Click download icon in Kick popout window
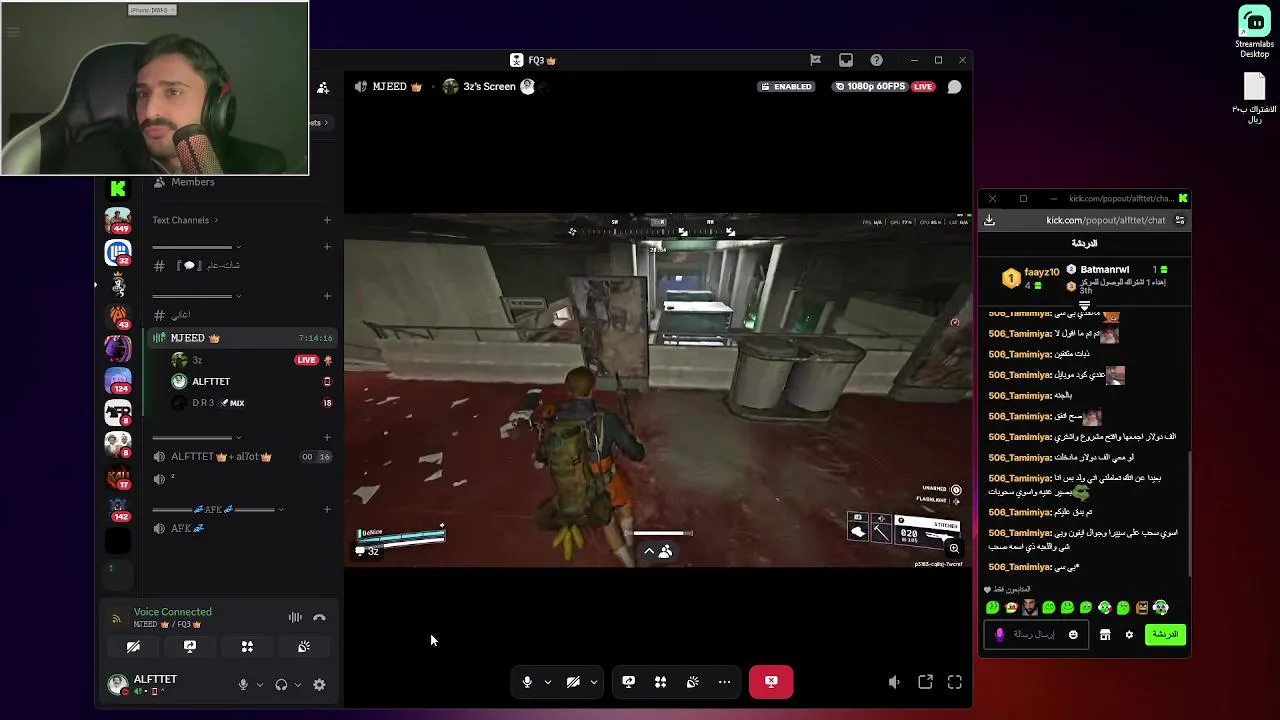This screenshot has height=720, width=1280. tap(989, 220)
